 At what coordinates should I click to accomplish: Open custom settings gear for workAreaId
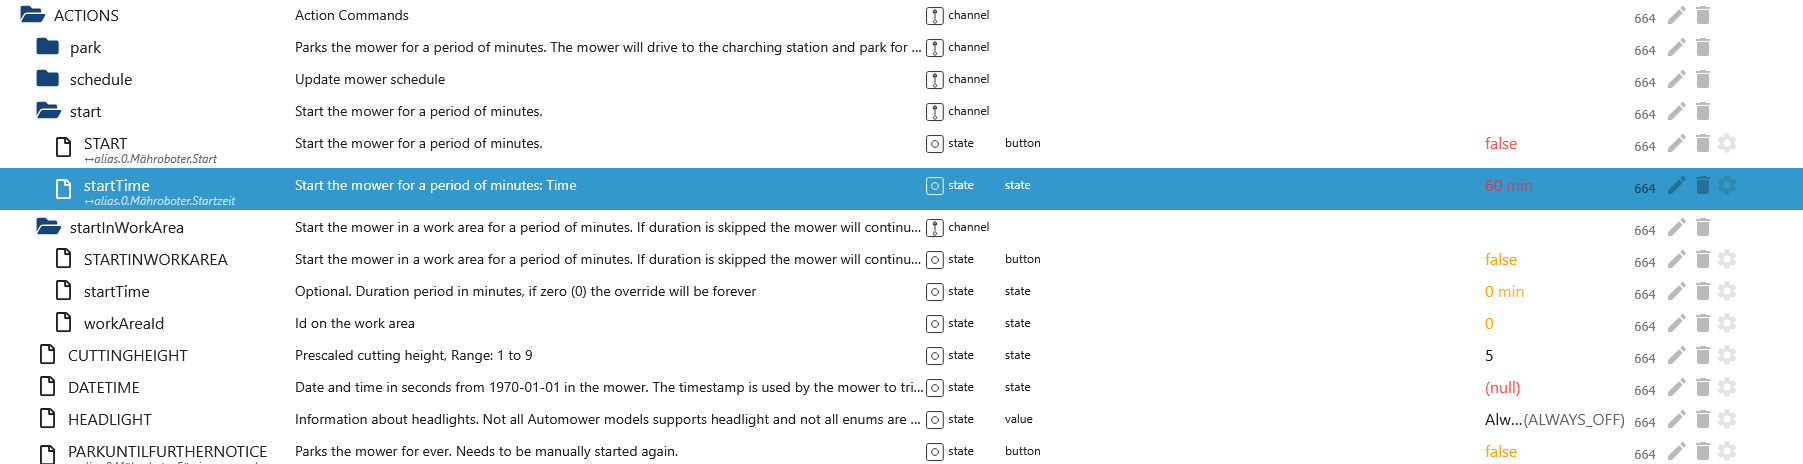1727,323
